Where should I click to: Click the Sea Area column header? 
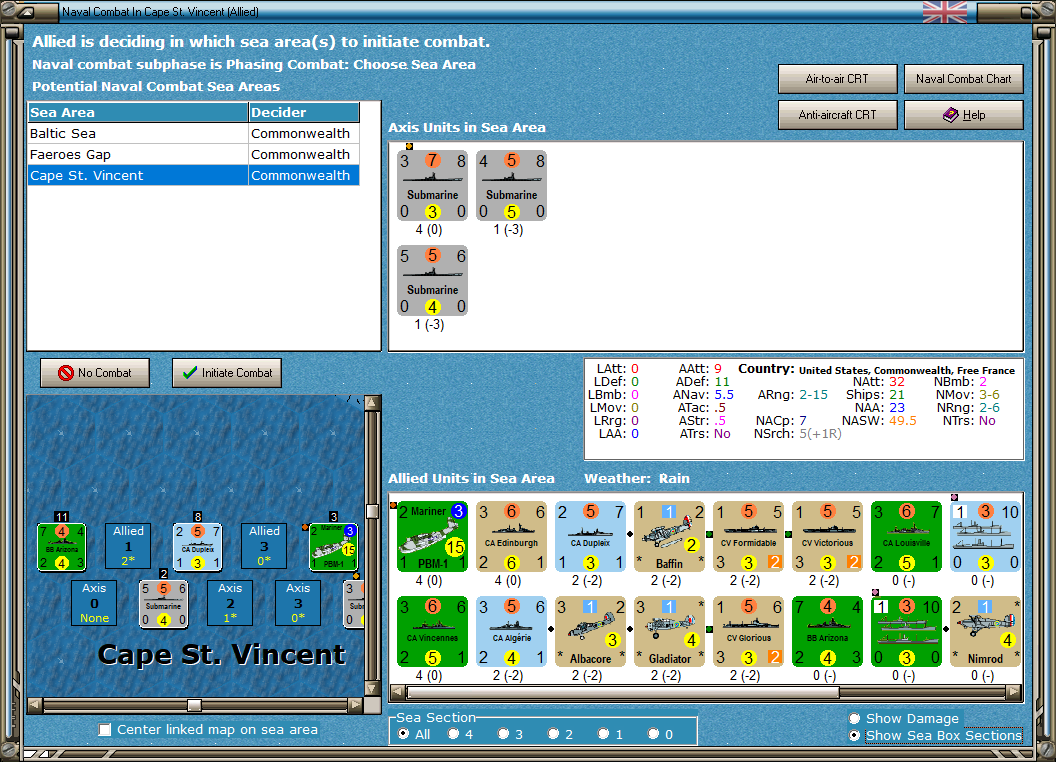pos(138,113)
